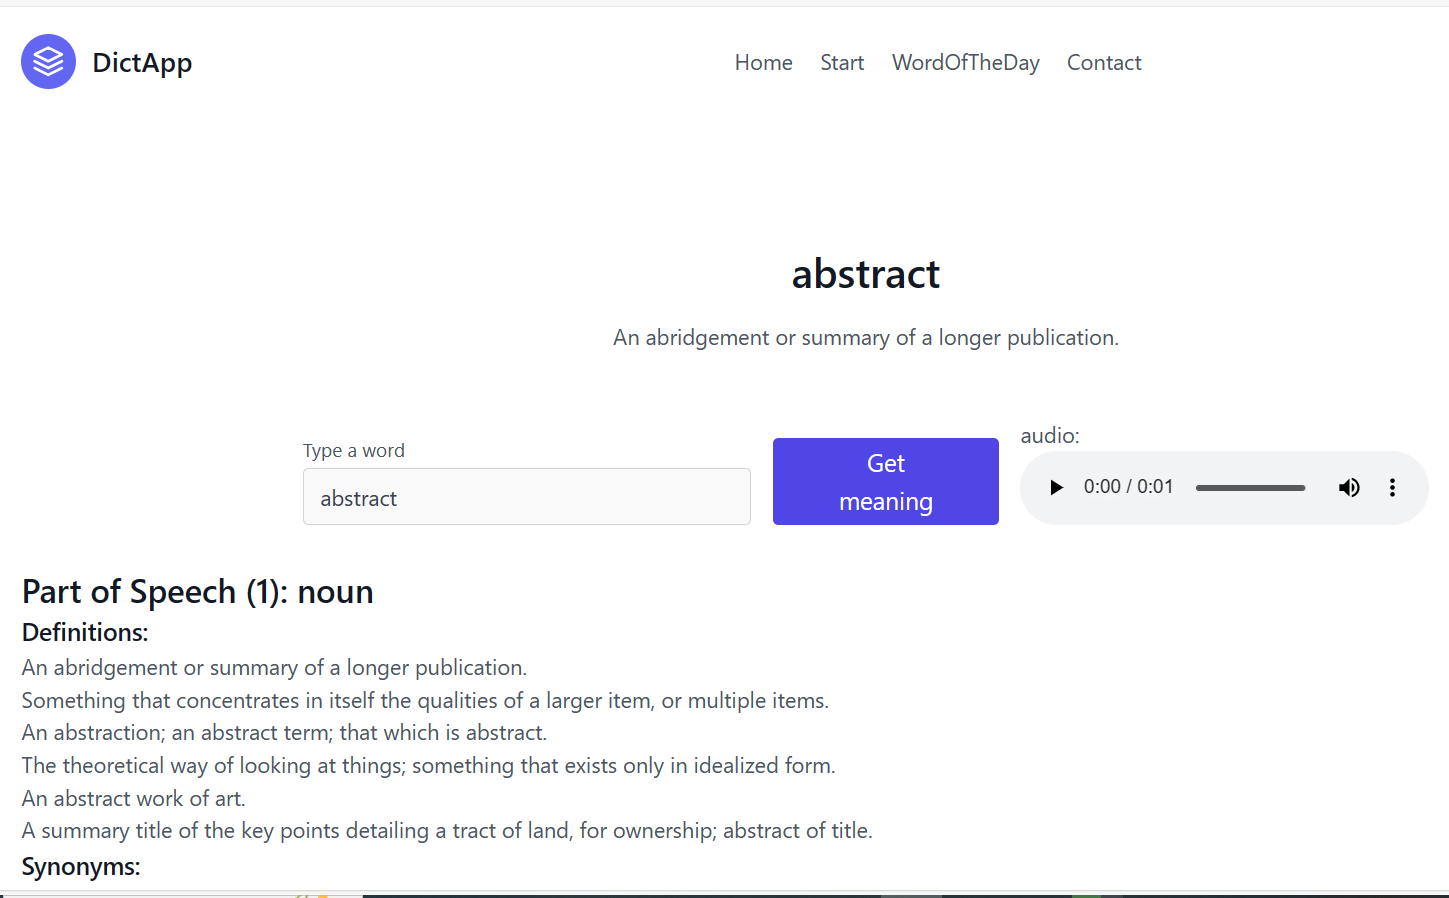Viewport: 1449px width, 898px height.
Task: Click the "audio:" label above the player
Action: 1050,436
